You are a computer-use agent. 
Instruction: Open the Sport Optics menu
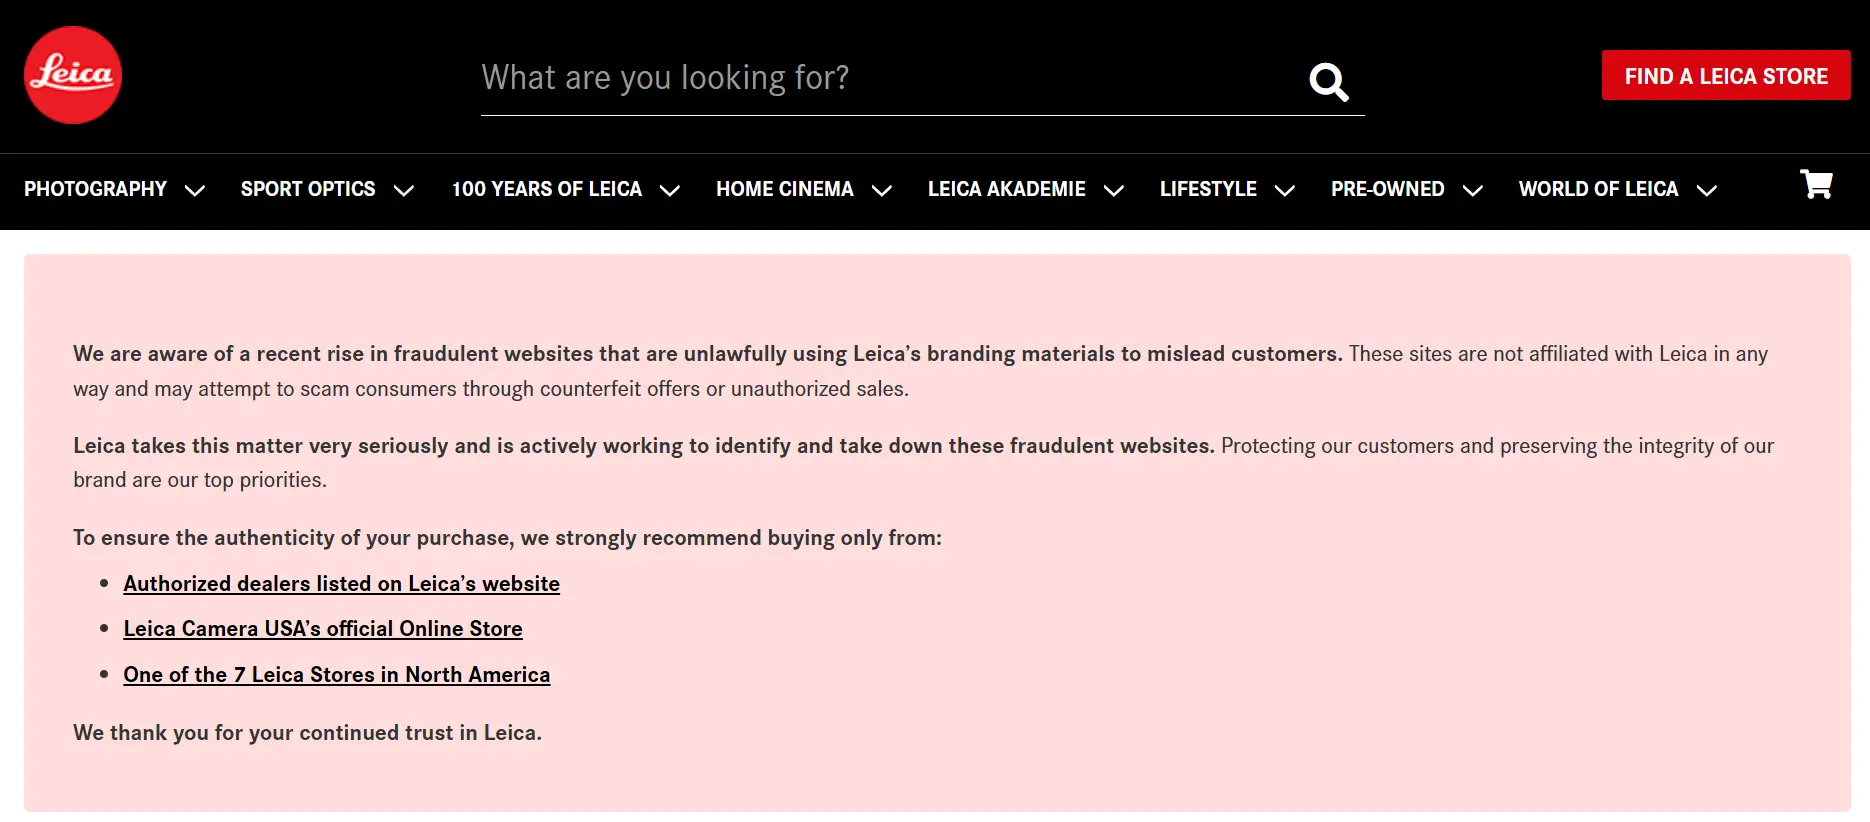click(x=308, y=189)
